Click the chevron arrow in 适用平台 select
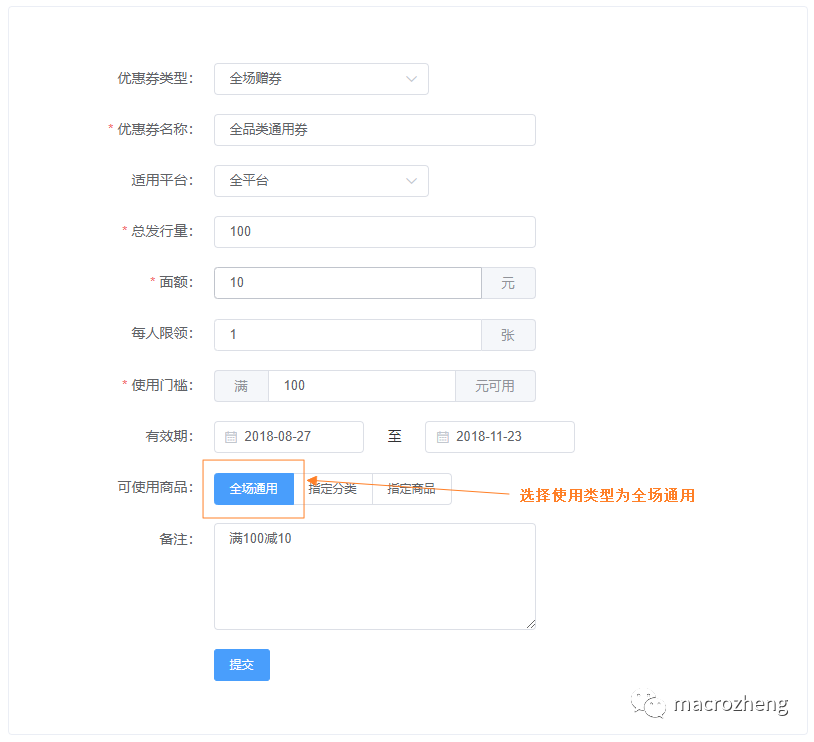The image size is (814, 742). click(x=411, y=181)
